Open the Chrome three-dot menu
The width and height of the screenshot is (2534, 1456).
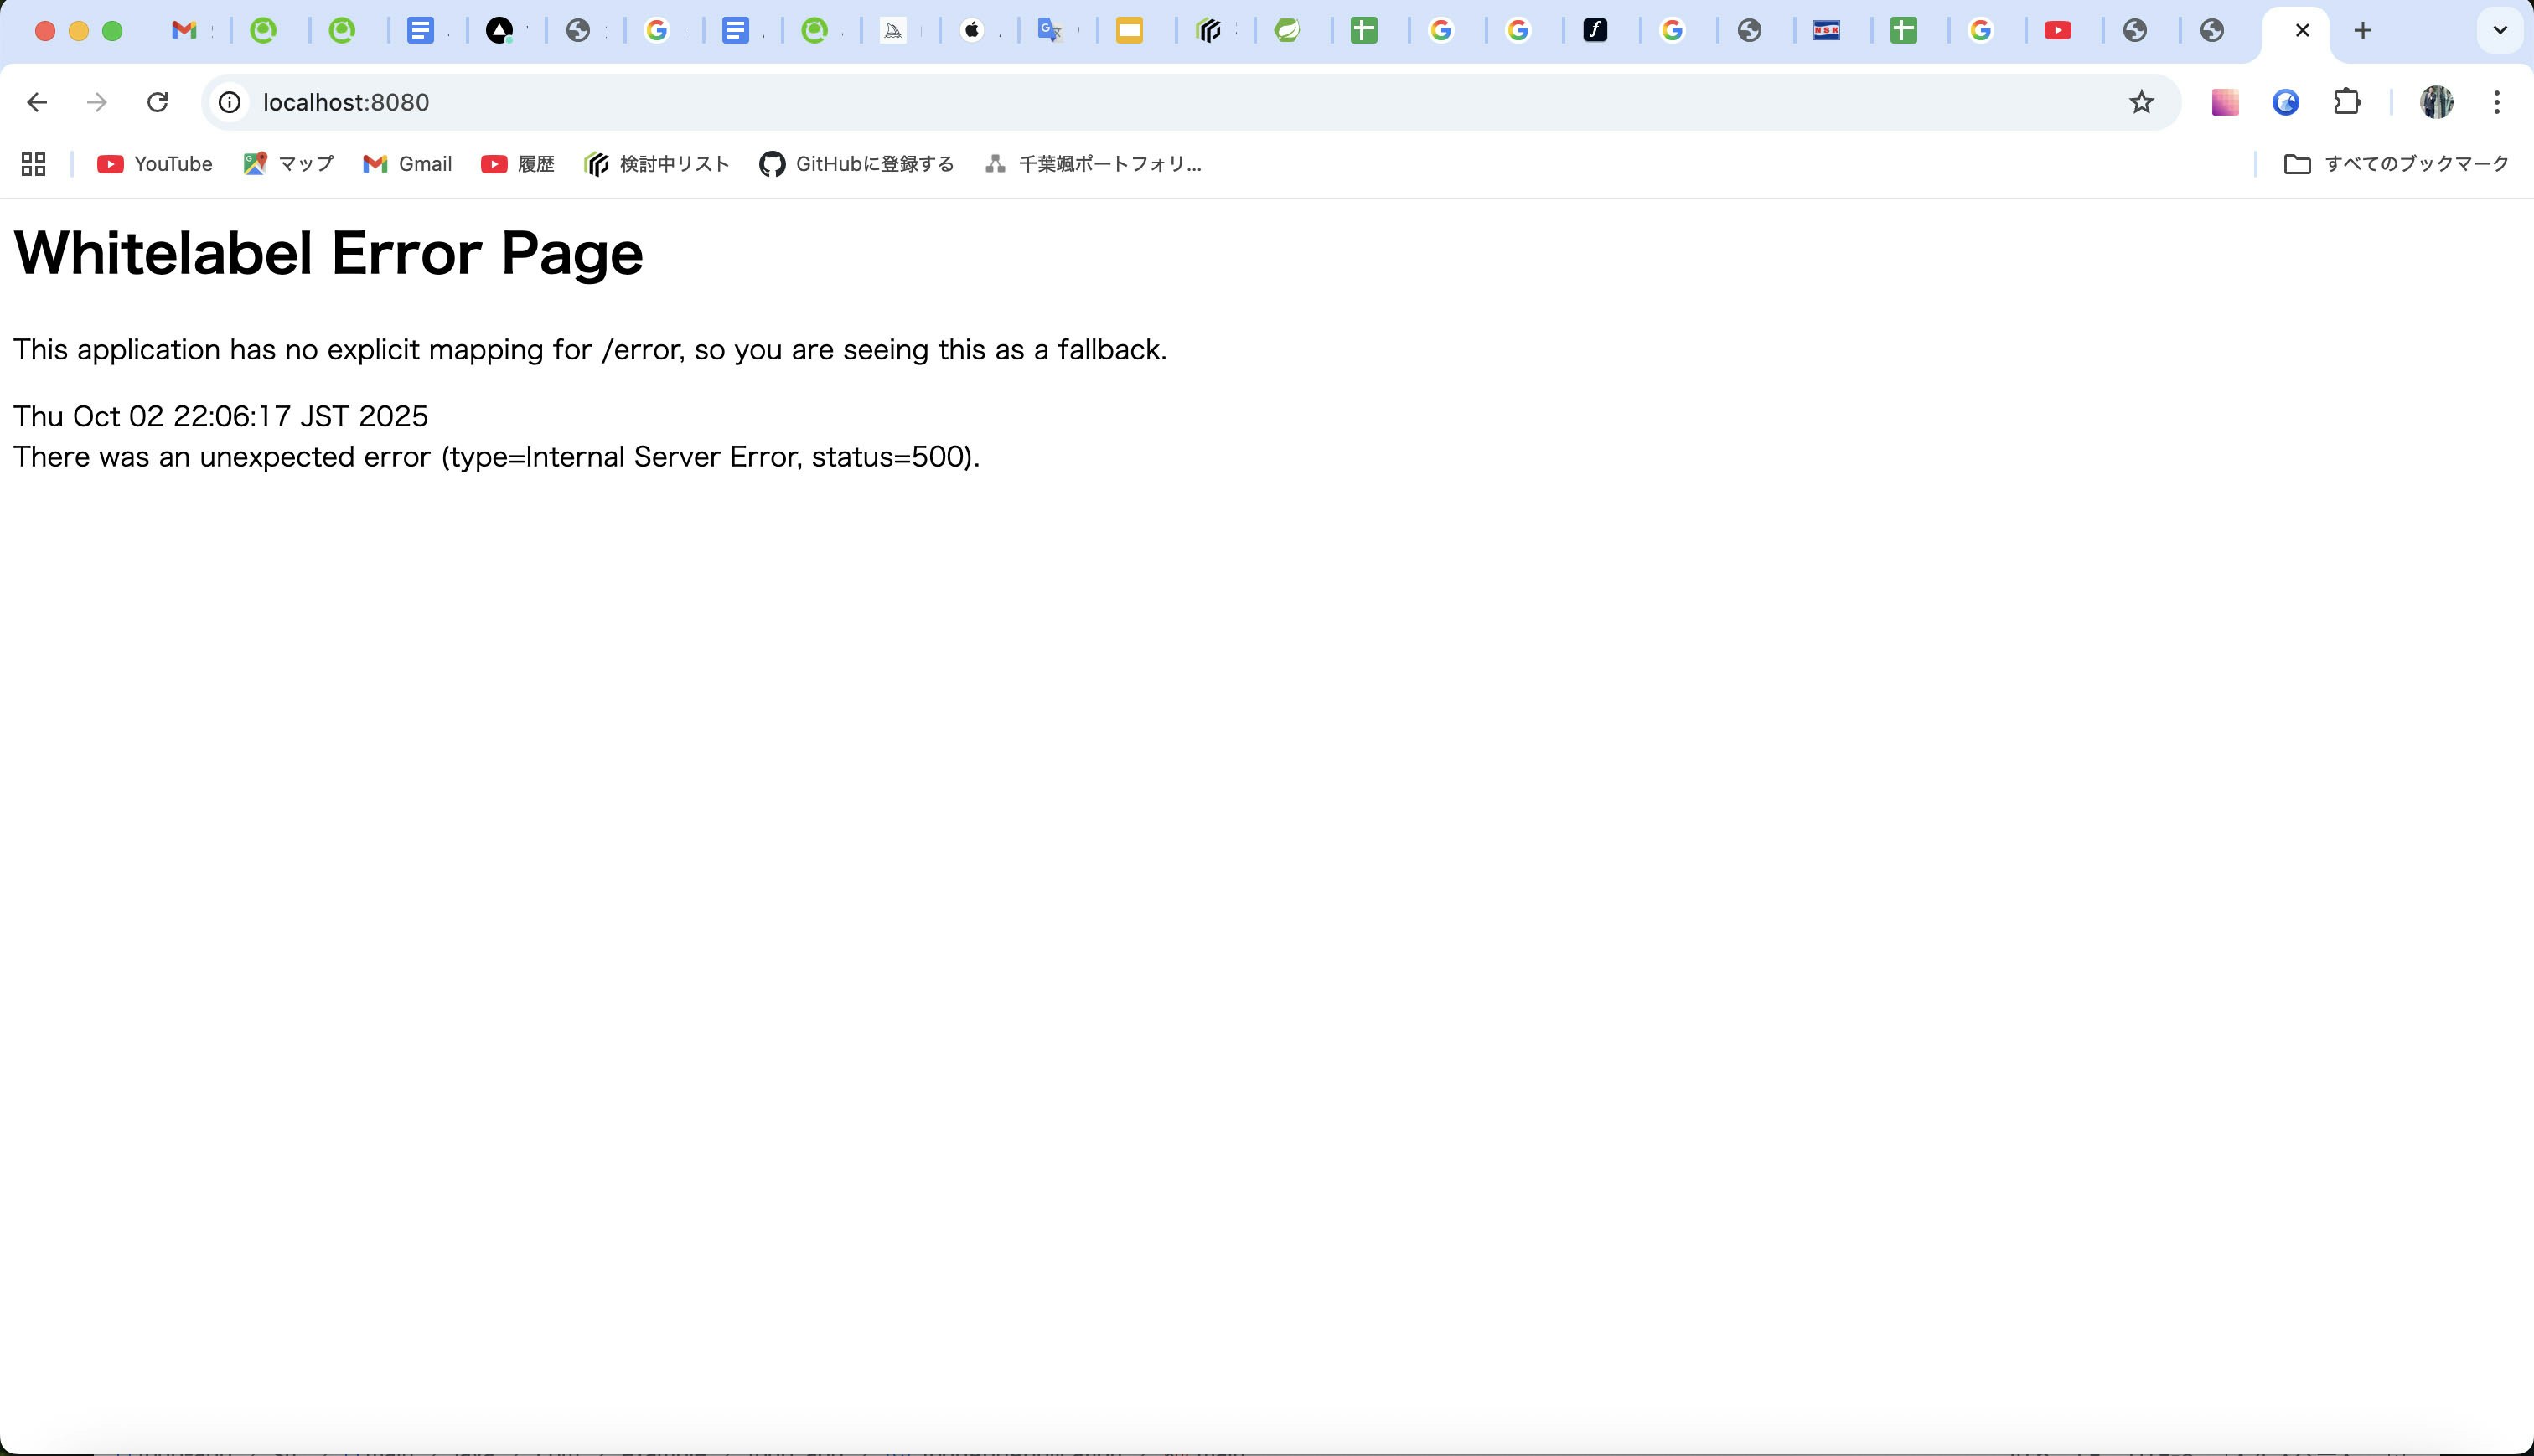pos(2497,102)
